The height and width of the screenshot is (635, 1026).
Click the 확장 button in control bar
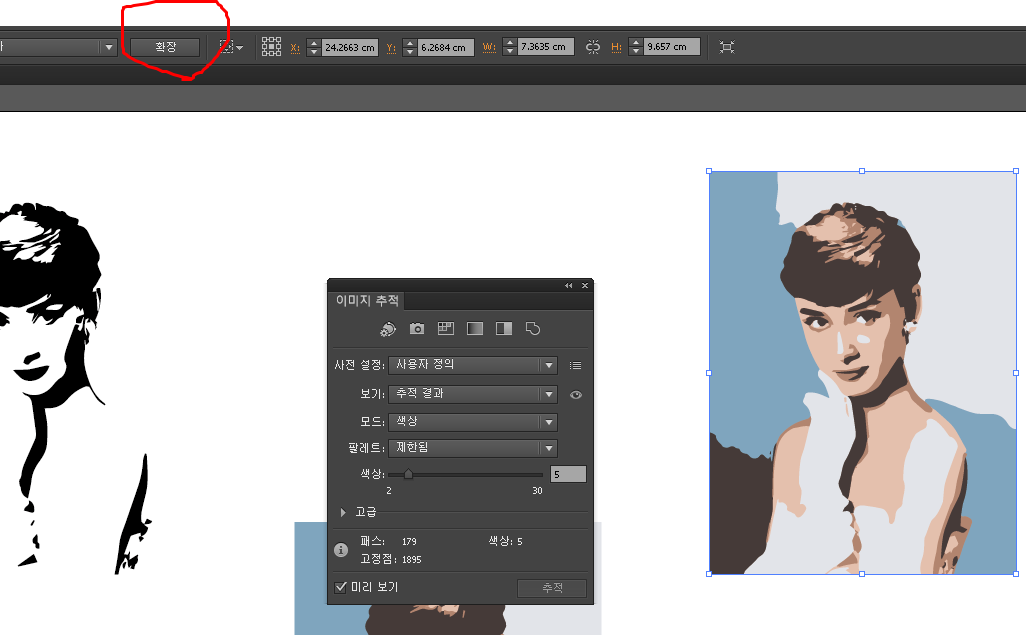pyautogui.click(x=165, y=47)
